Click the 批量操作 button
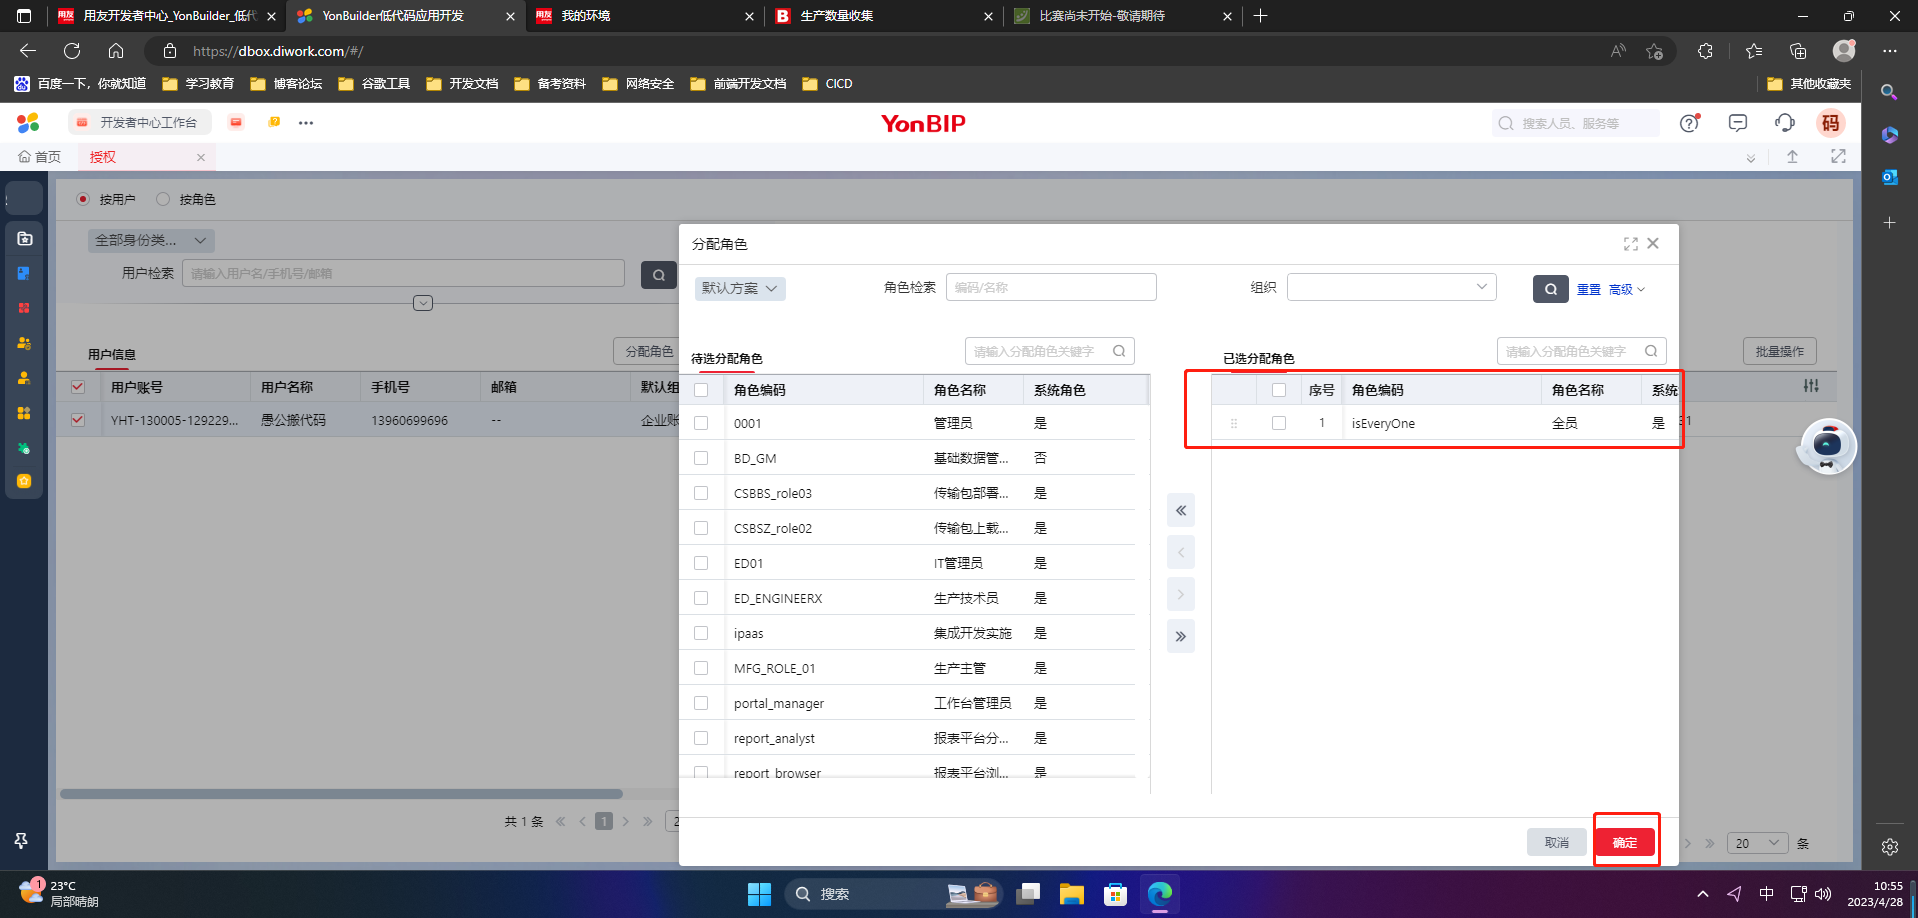The height and width of the screenshot is (918, 1918). pyautogui.click(x=1780, y=351)
